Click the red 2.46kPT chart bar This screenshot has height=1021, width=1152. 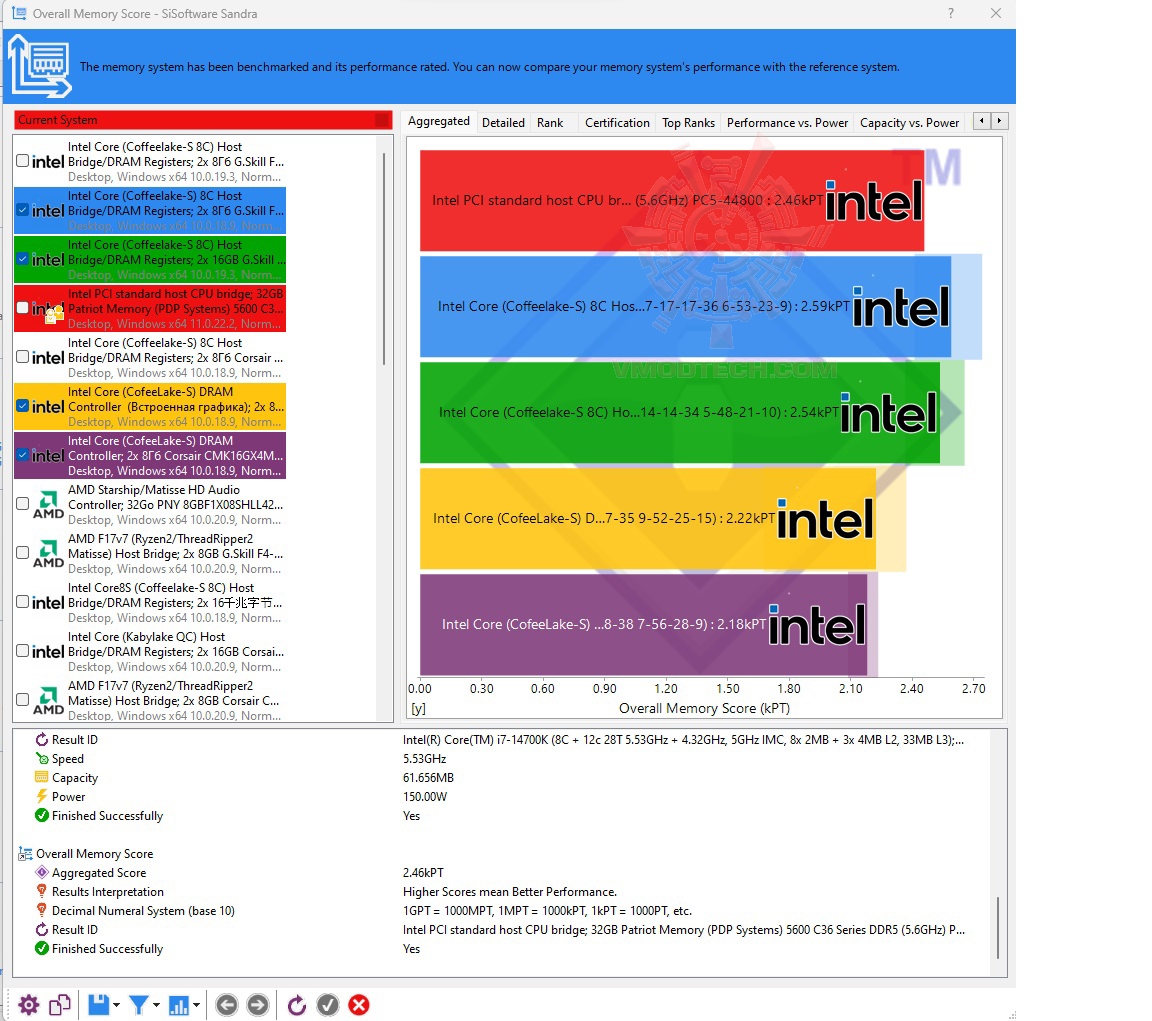(672, 201)
